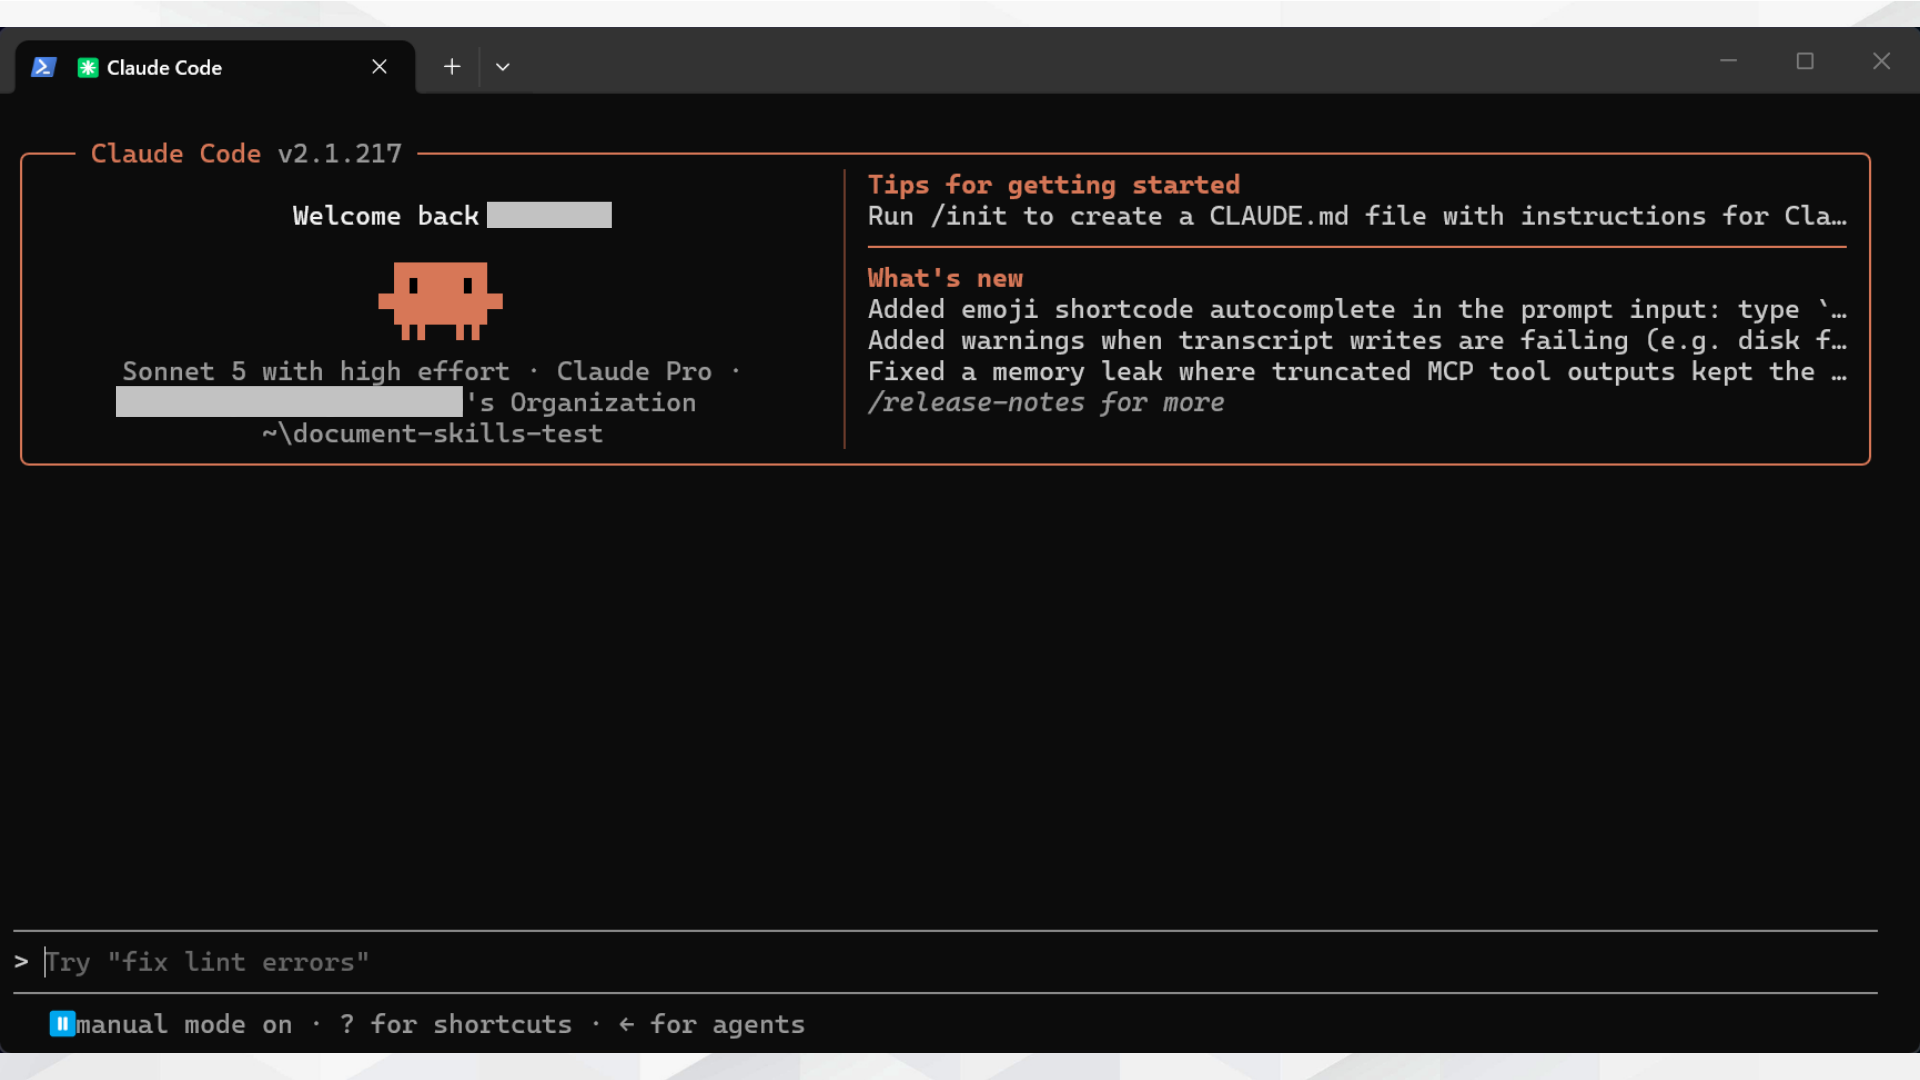Minimize the terminal window

pos(1728,61)
